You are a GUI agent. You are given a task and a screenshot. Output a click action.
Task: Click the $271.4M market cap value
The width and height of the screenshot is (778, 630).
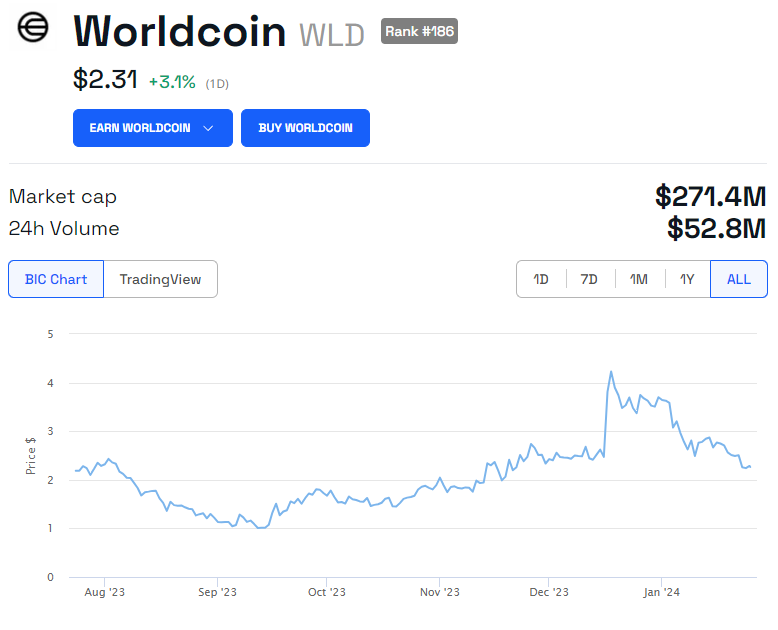(x=711, y=196)
